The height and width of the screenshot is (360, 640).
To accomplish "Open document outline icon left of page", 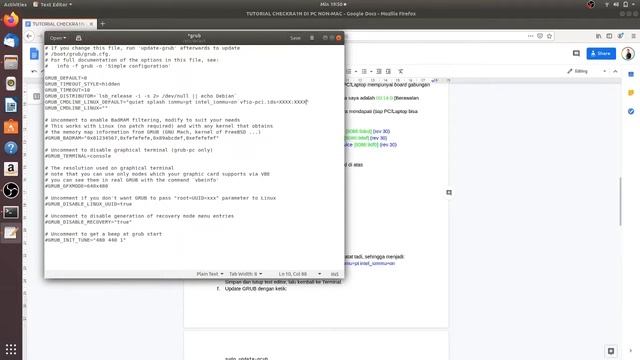I will tap(36, 96).
